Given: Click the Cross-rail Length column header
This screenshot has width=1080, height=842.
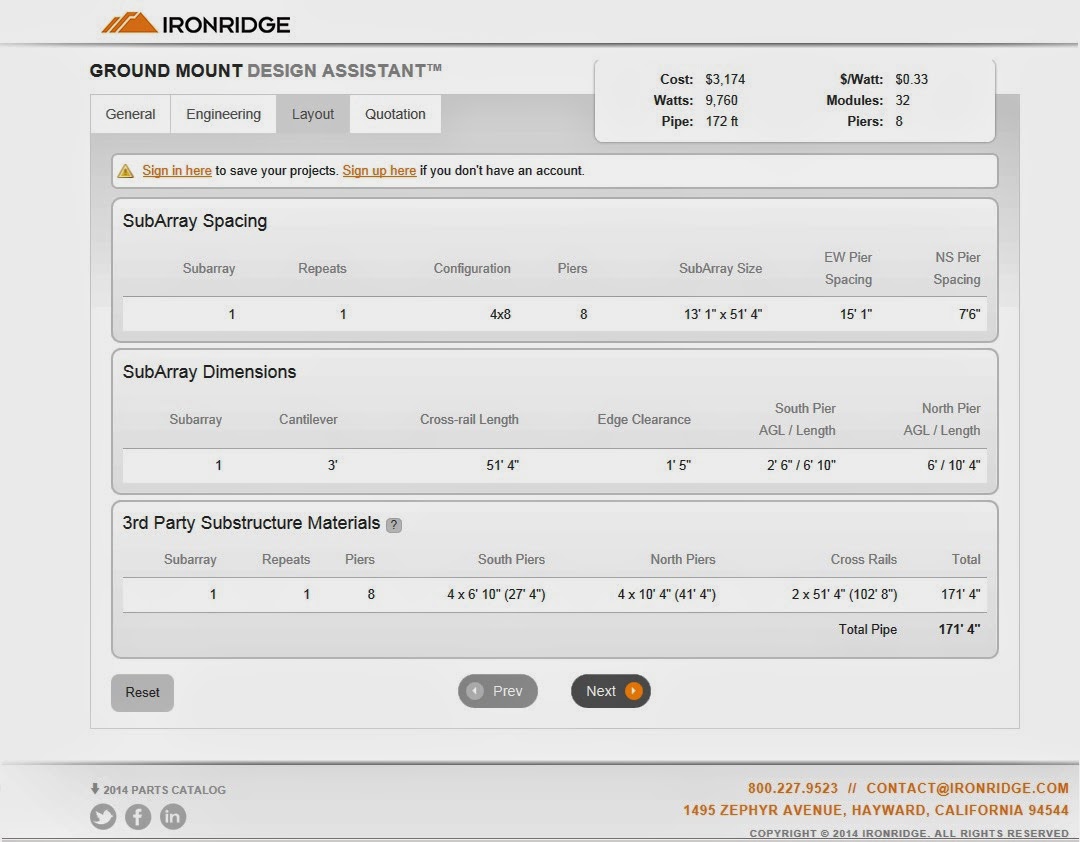Looking at the screenshot, I should 469,419.
